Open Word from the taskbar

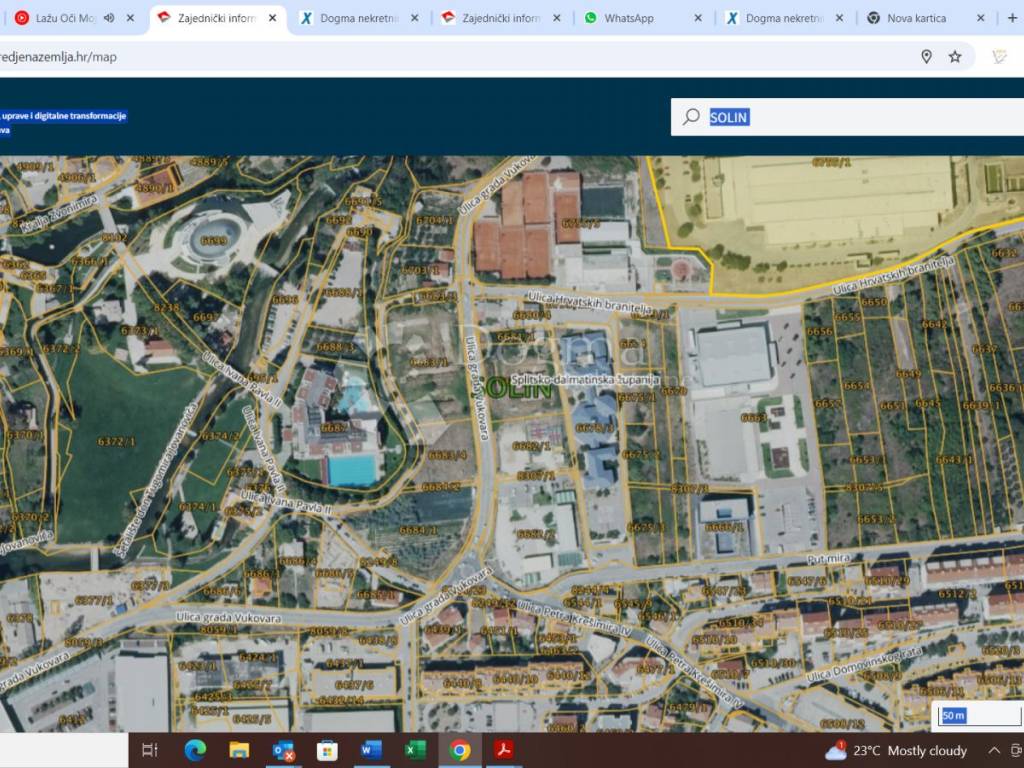(371, 750)
